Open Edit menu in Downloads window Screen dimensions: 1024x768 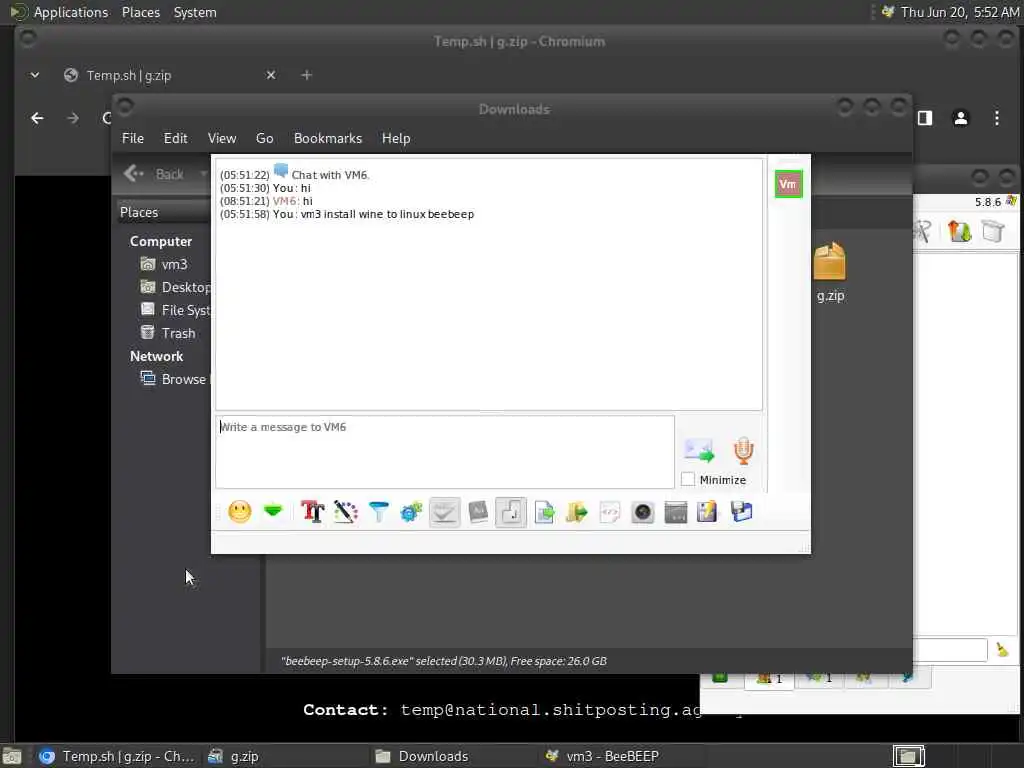[175, 138]
